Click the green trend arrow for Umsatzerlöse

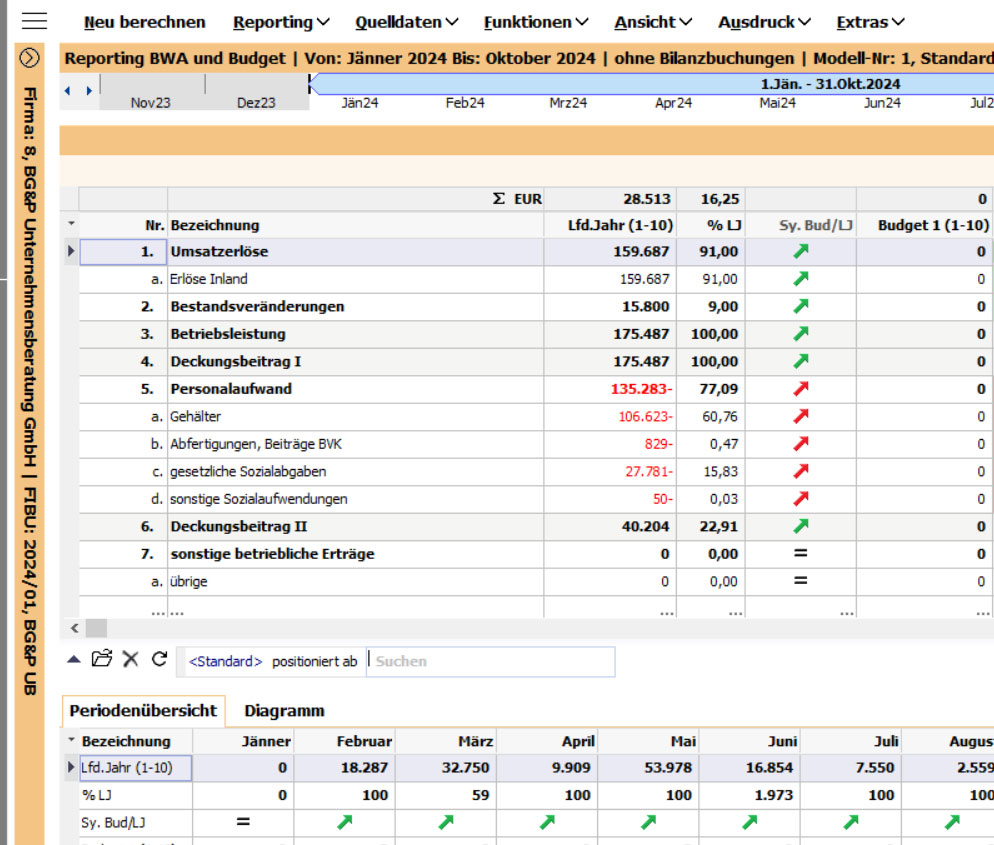click(800, 252)
